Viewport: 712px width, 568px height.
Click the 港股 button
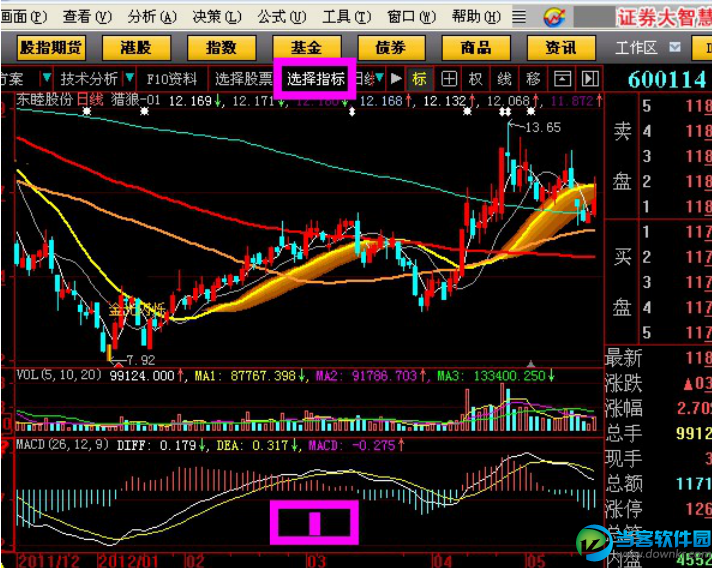click(x=136, y=48)
